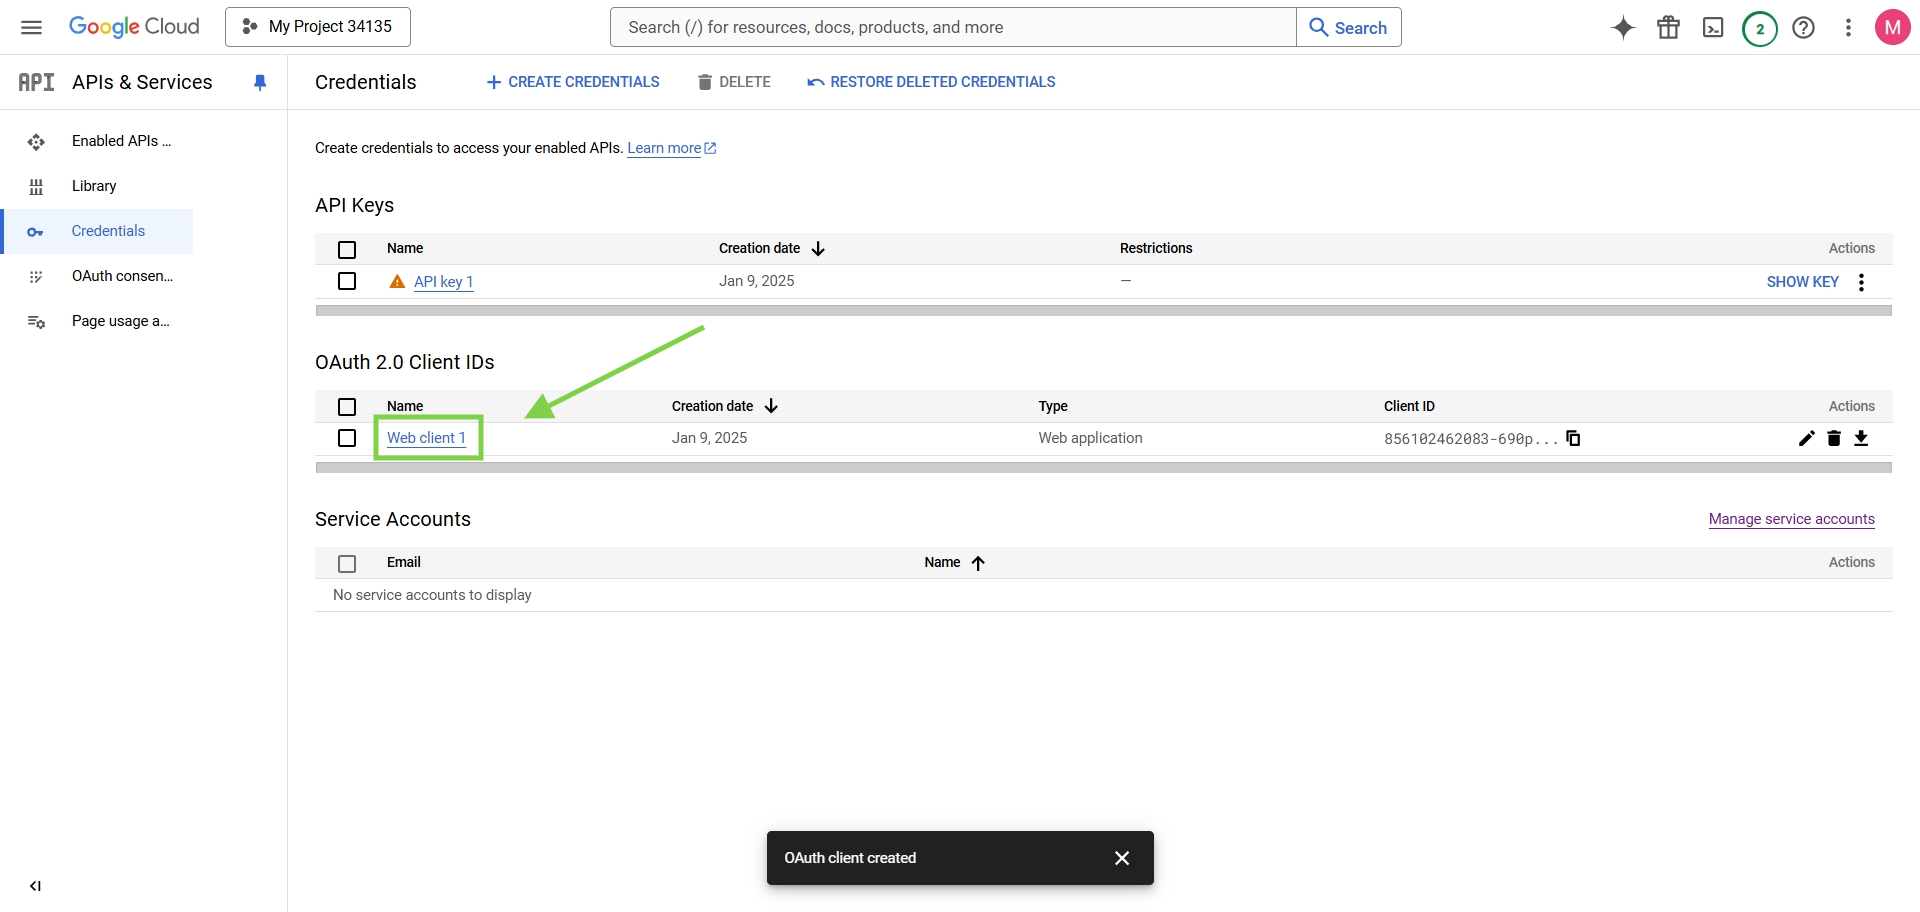Edit Web client 1 with pencil icon
The image size is (1920, 912).
[1806, 438]
